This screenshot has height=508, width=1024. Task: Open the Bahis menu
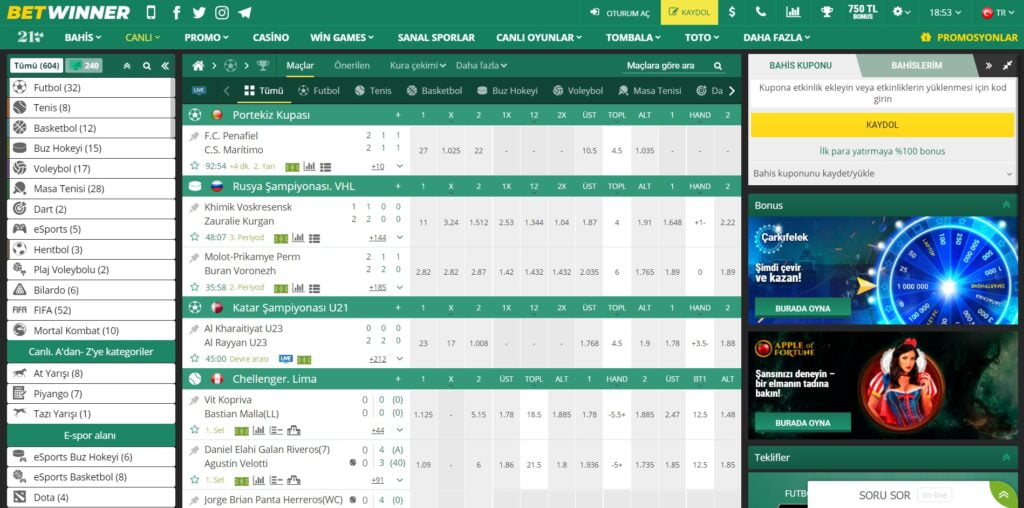click(83, 38)
